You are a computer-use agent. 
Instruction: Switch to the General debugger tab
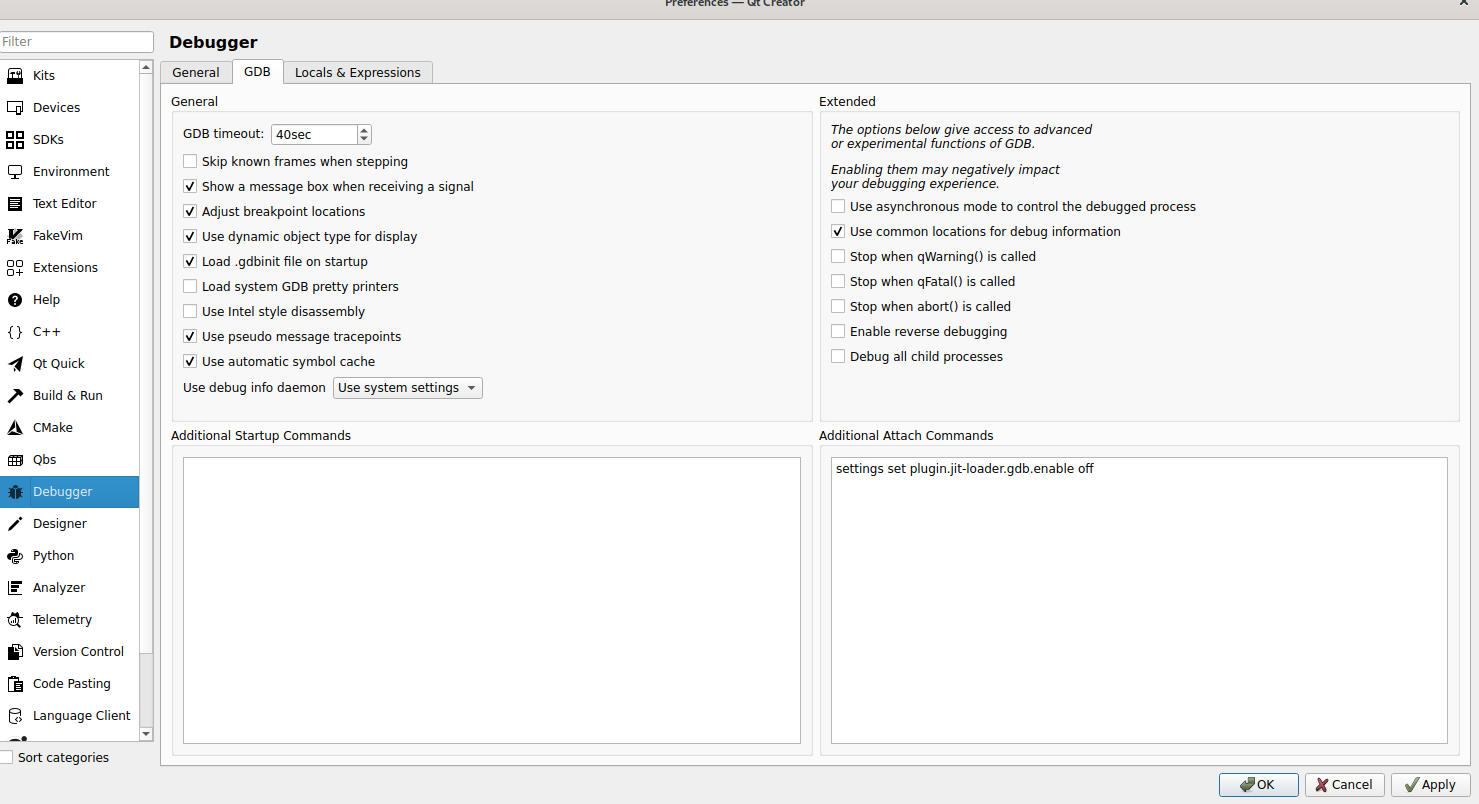[x=196, y=73]
